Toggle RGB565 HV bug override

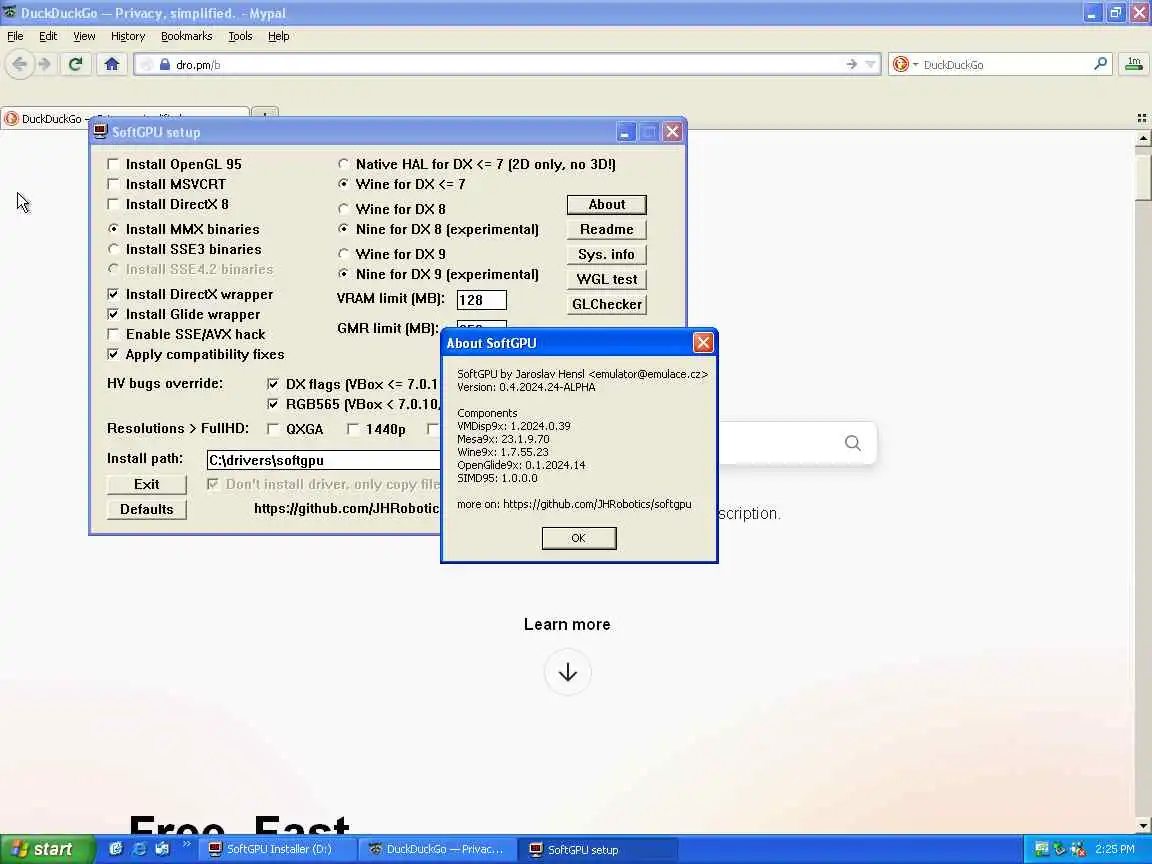pyautogui.click(x=273, y=404)
